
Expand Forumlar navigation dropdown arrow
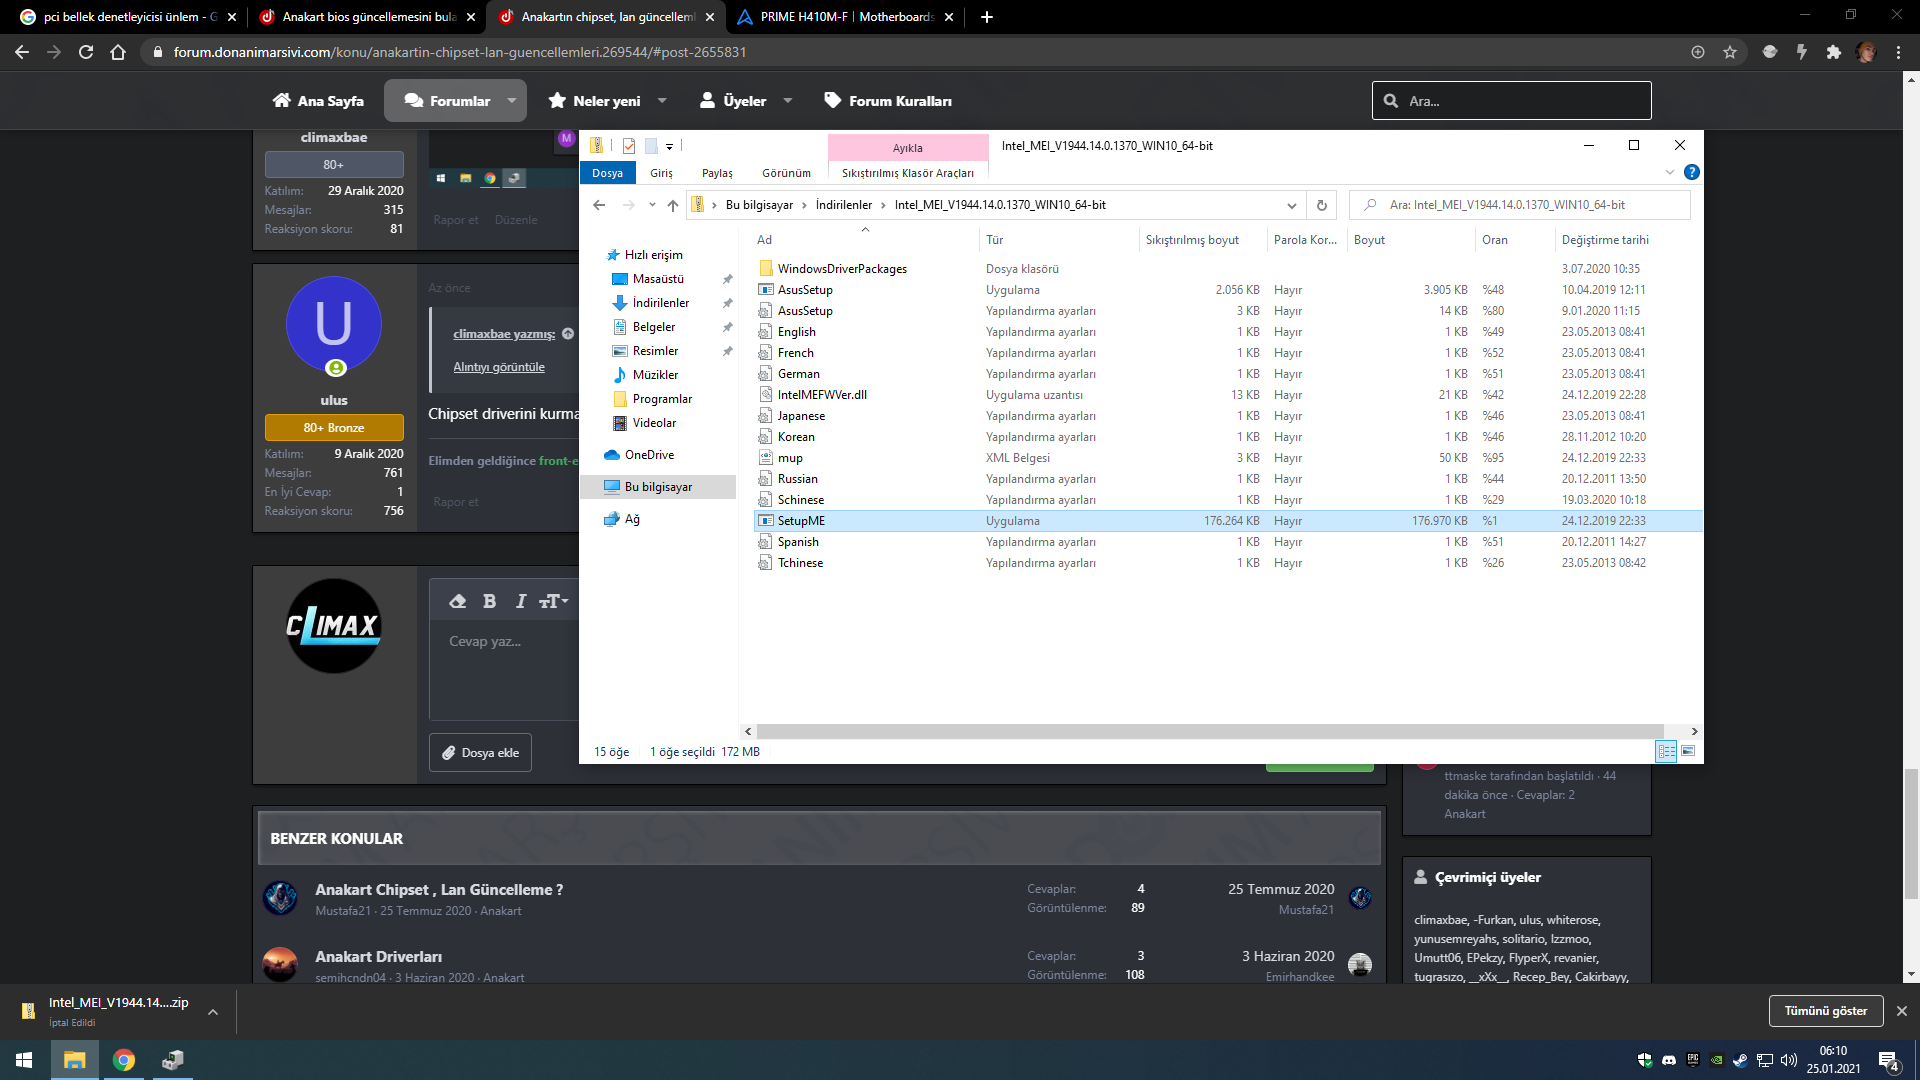(x=512, y=101)
